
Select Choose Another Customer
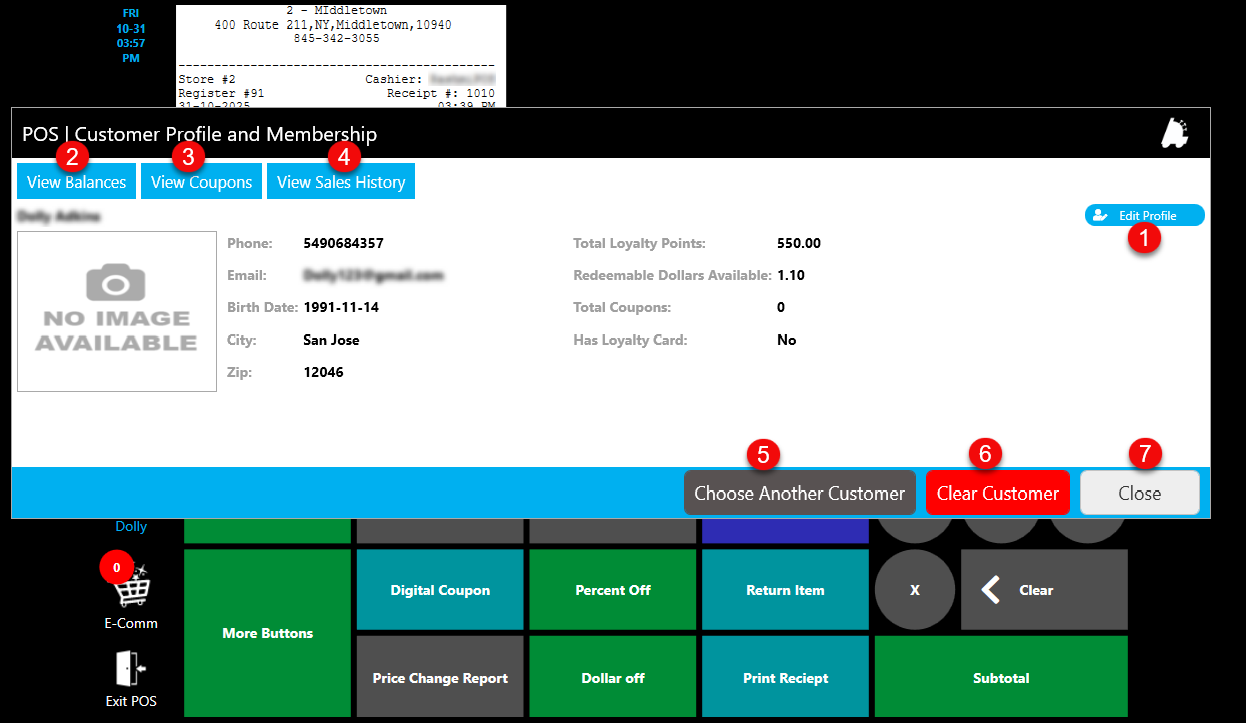(x=799, y=493)
